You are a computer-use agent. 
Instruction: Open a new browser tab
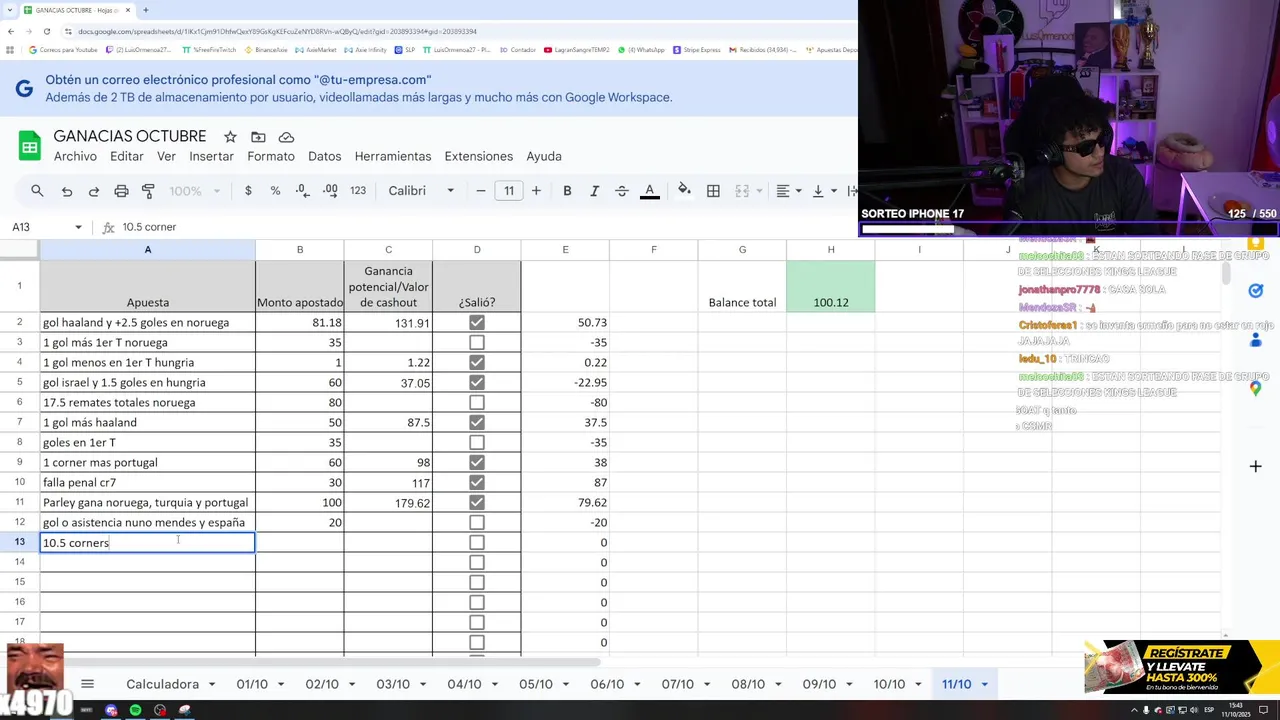point(145,10)
